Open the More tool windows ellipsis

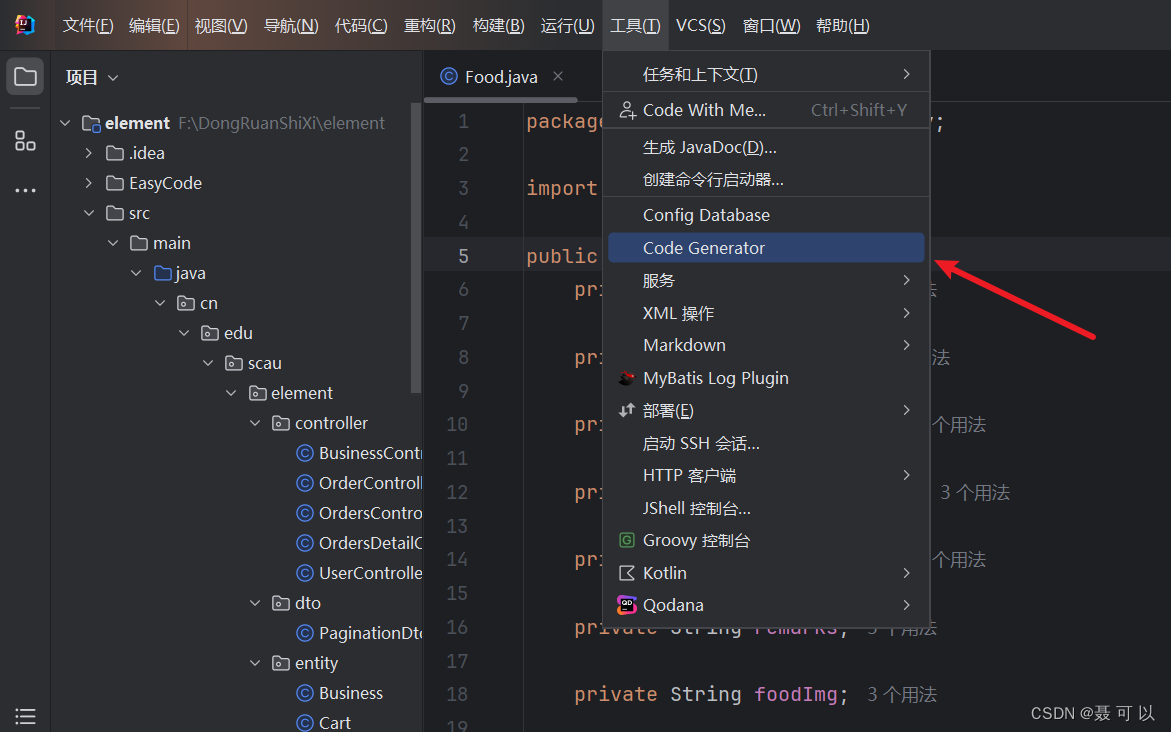25,190
